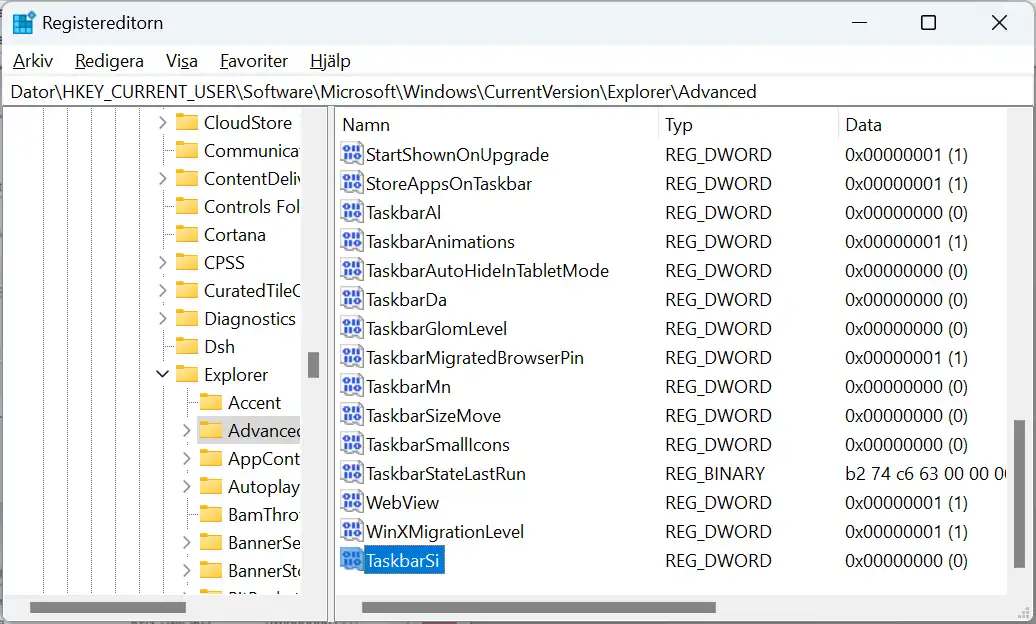Screen dimensions: 1036x624
Task: Click the values pane vertical scrollbar thumb
Action: point(1019,493)
